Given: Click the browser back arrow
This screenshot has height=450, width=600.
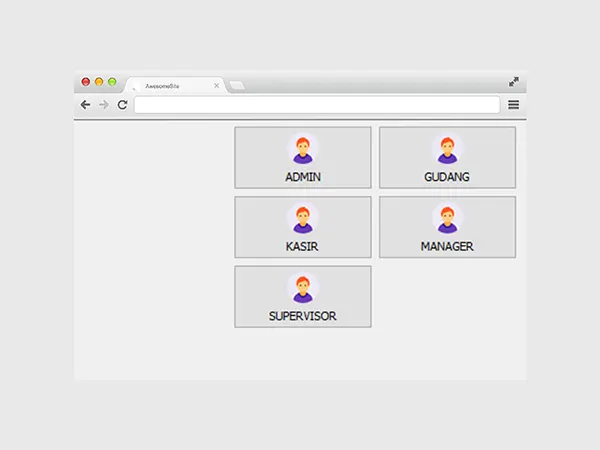Looking at the screenshot, I should [x=85, y=105].
